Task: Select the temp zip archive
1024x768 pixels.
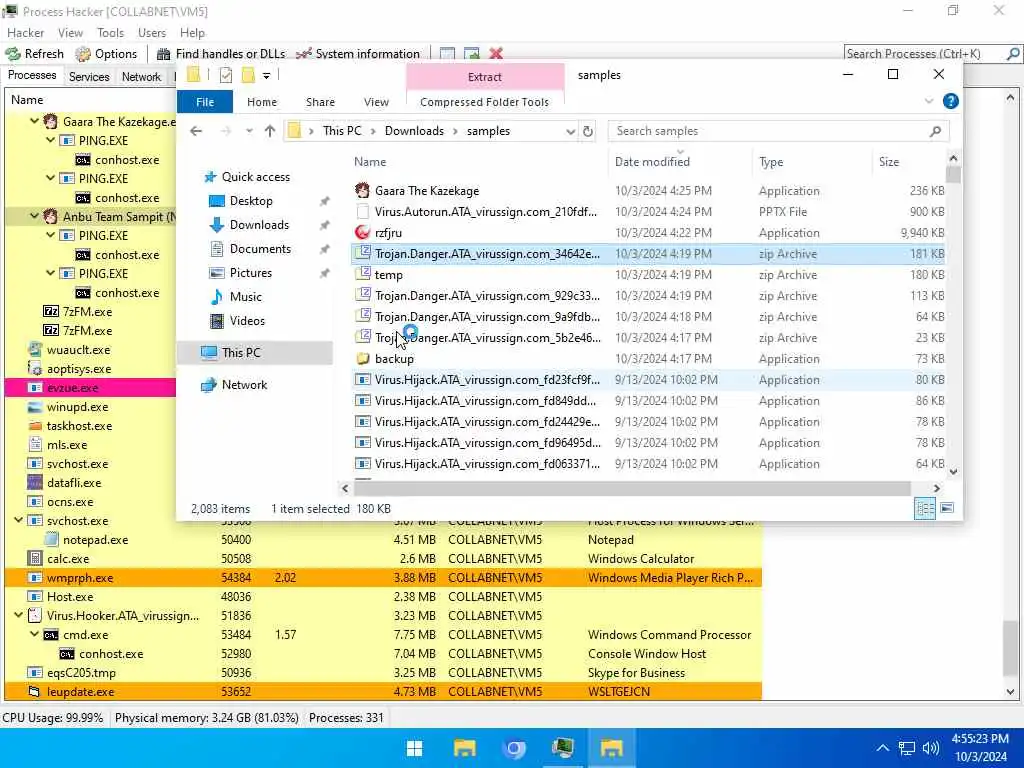Action: (648, 275)
